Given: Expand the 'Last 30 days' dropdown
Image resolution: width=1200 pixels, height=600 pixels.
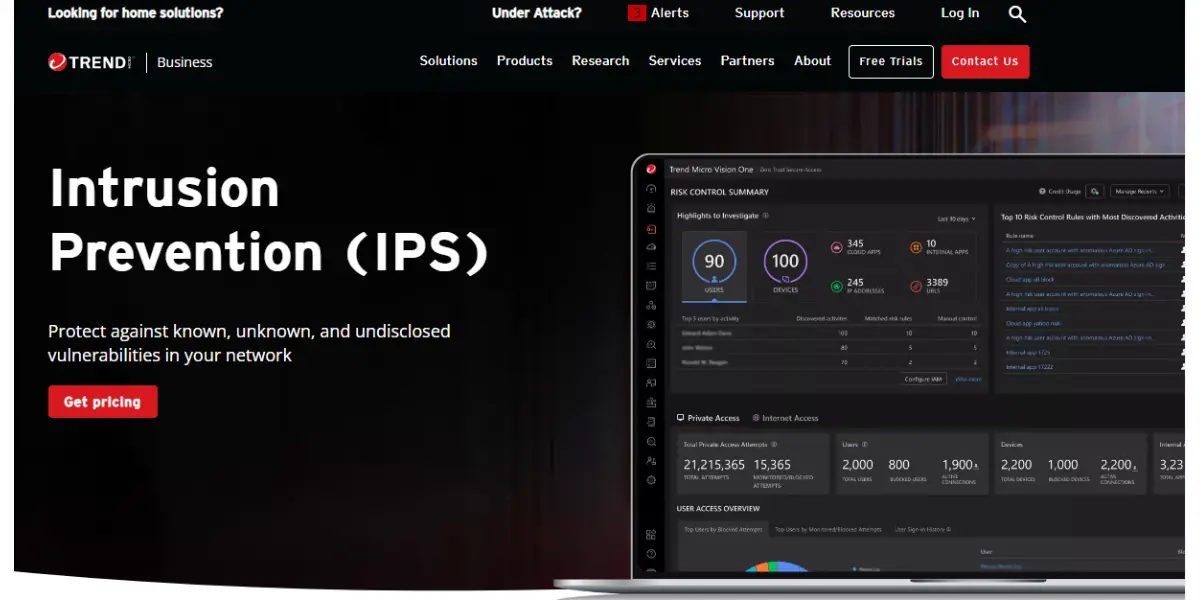Looking at the screenshot, I should click(956, 218).
